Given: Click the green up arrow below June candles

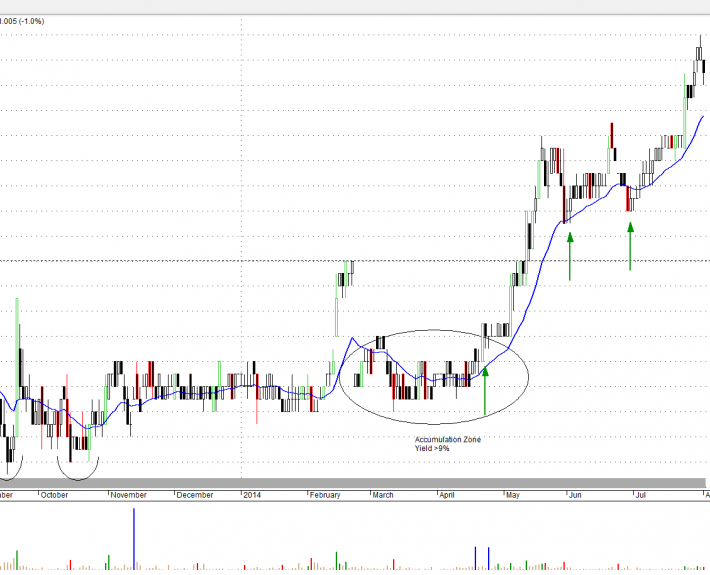Looking at the screenshot, I should coord(570,254).
